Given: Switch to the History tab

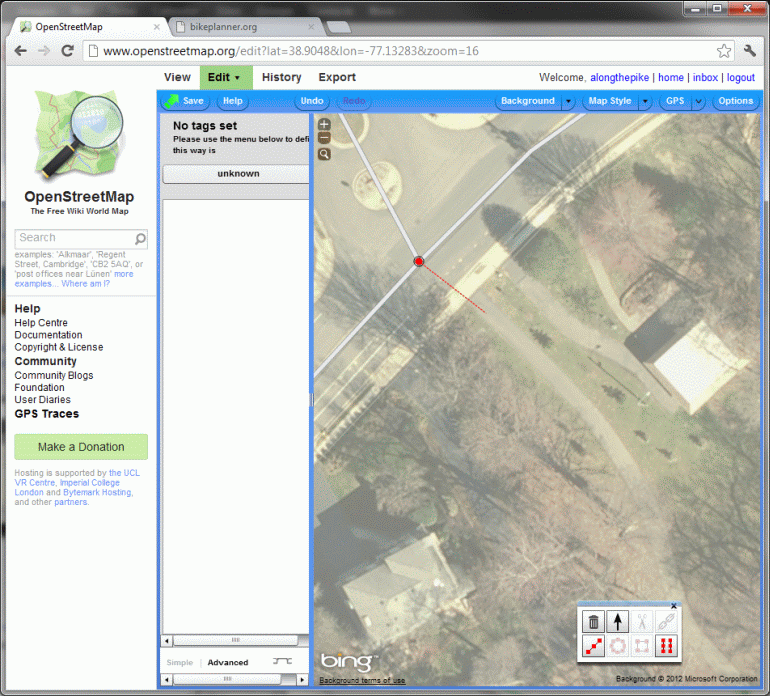Looking at the screenshot, I should (x=281, y=78).
